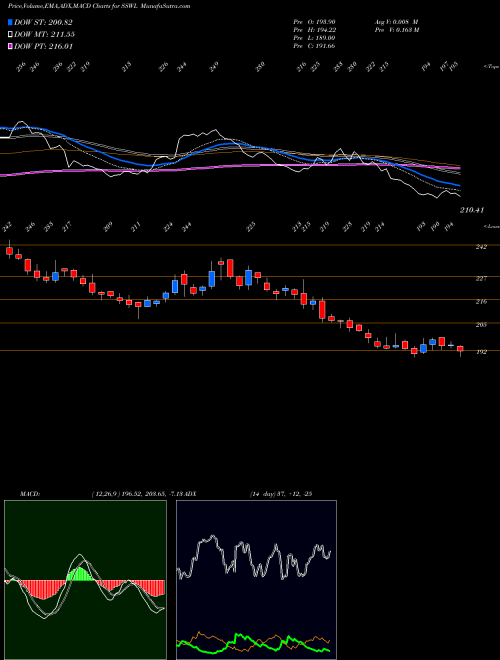Open the ADX indicator chart panel
The image size is (500, 660).
(257, 580)
